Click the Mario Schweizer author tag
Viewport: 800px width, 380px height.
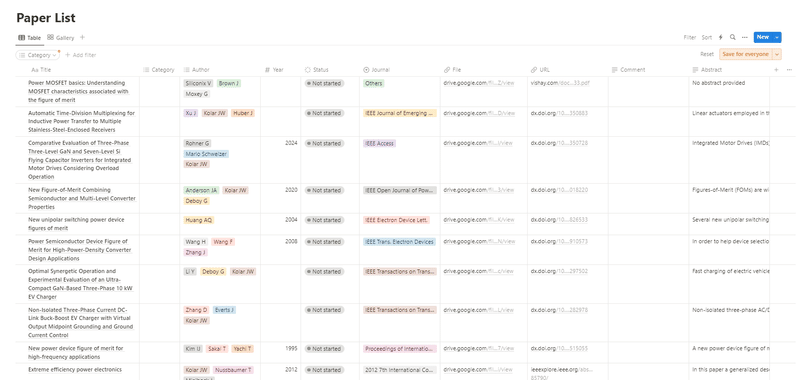pos(206,154)
